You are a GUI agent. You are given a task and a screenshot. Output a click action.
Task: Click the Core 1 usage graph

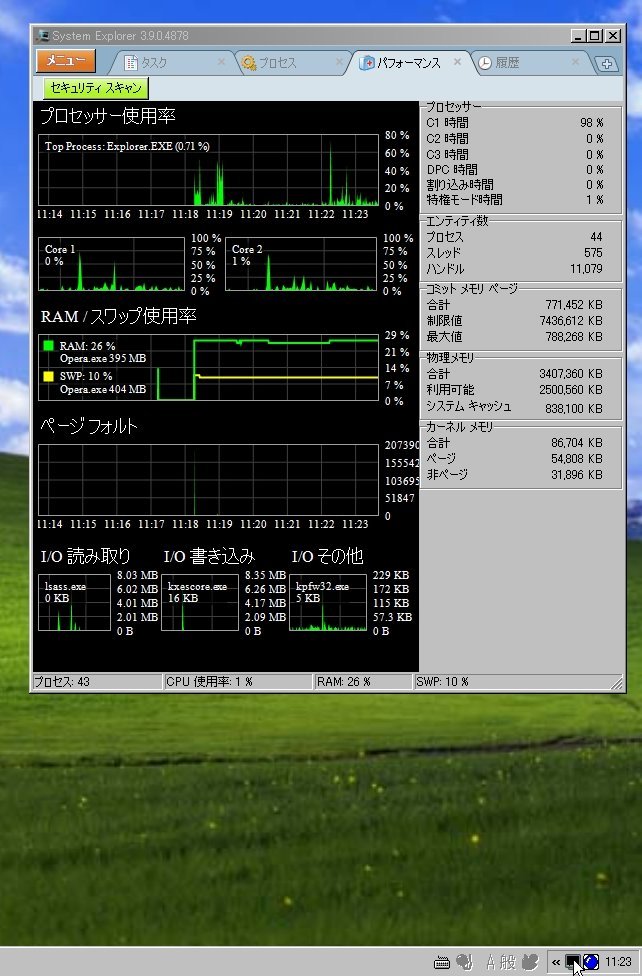tap(111, 264)
